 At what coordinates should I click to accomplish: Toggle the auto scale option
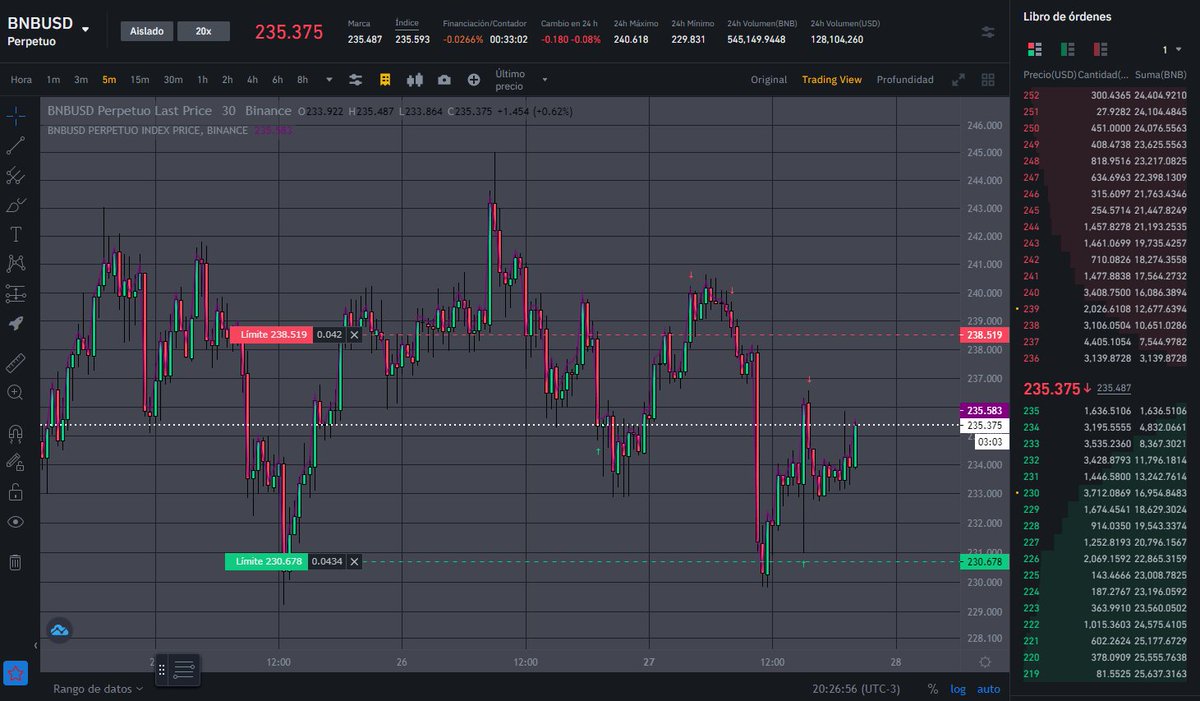point(988,688)
